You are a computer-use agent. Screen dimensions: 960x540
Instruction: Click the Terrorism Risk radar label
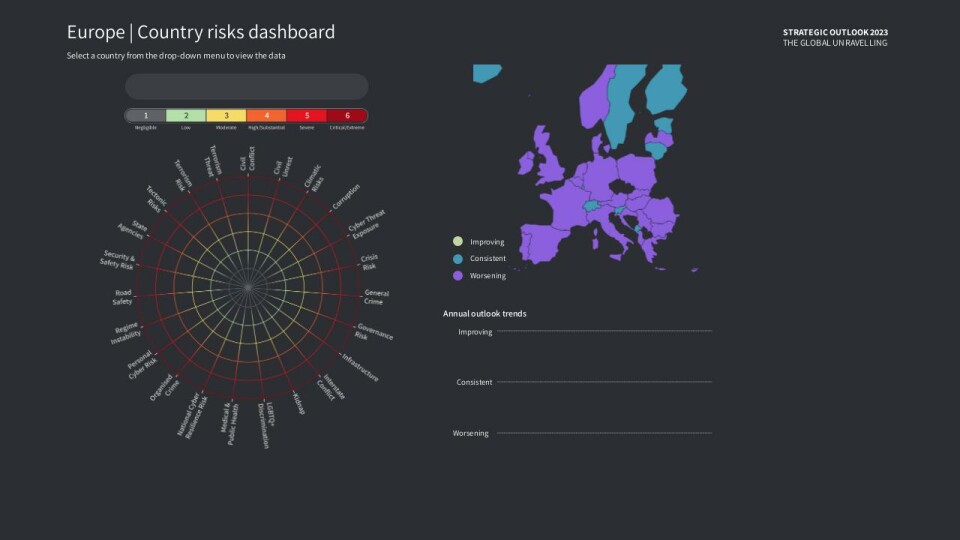tap(182, 176)
